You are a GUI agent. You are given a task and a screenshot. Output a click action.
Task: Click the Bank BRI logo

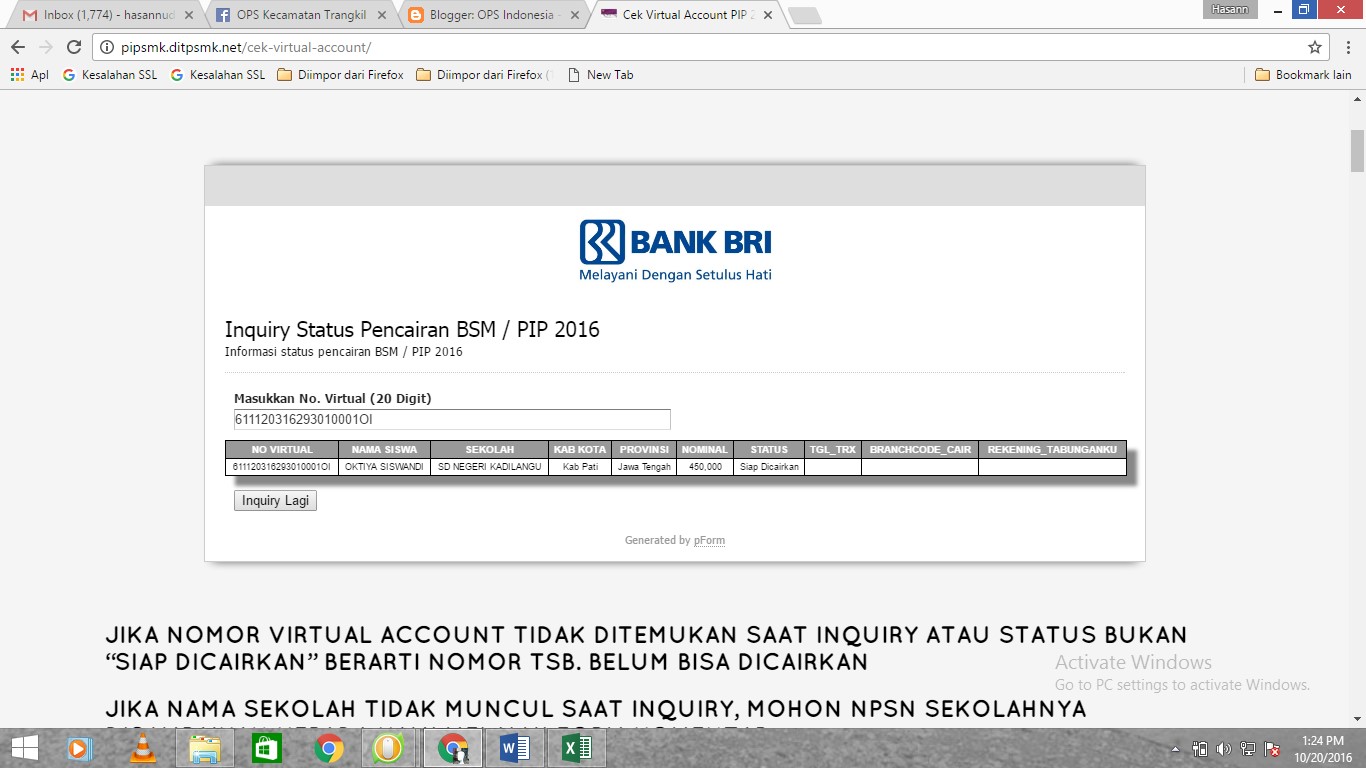[x=675, y=250]
